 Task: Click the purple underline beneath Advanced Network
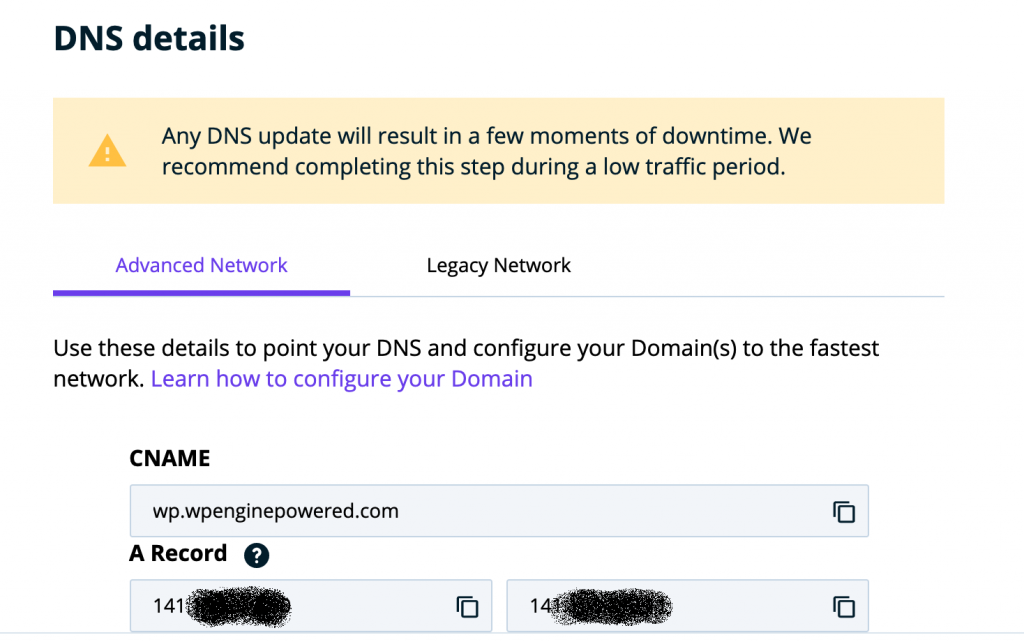(x=201, y=293)
